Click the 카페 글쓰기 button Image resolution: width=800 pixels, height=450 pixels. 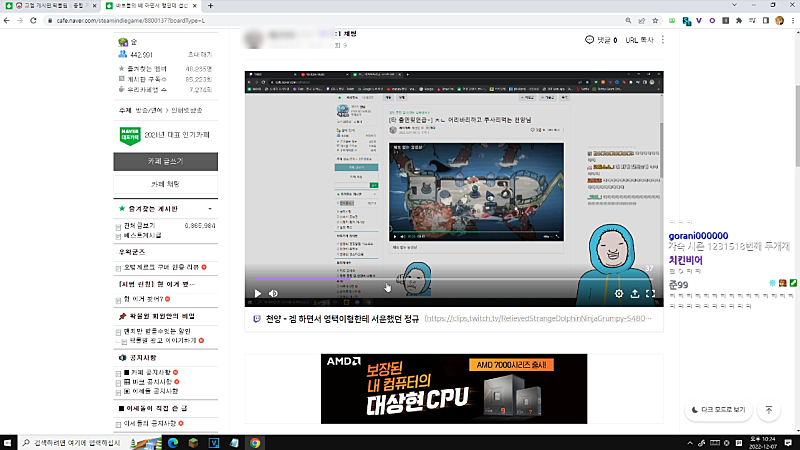point(165,161)
